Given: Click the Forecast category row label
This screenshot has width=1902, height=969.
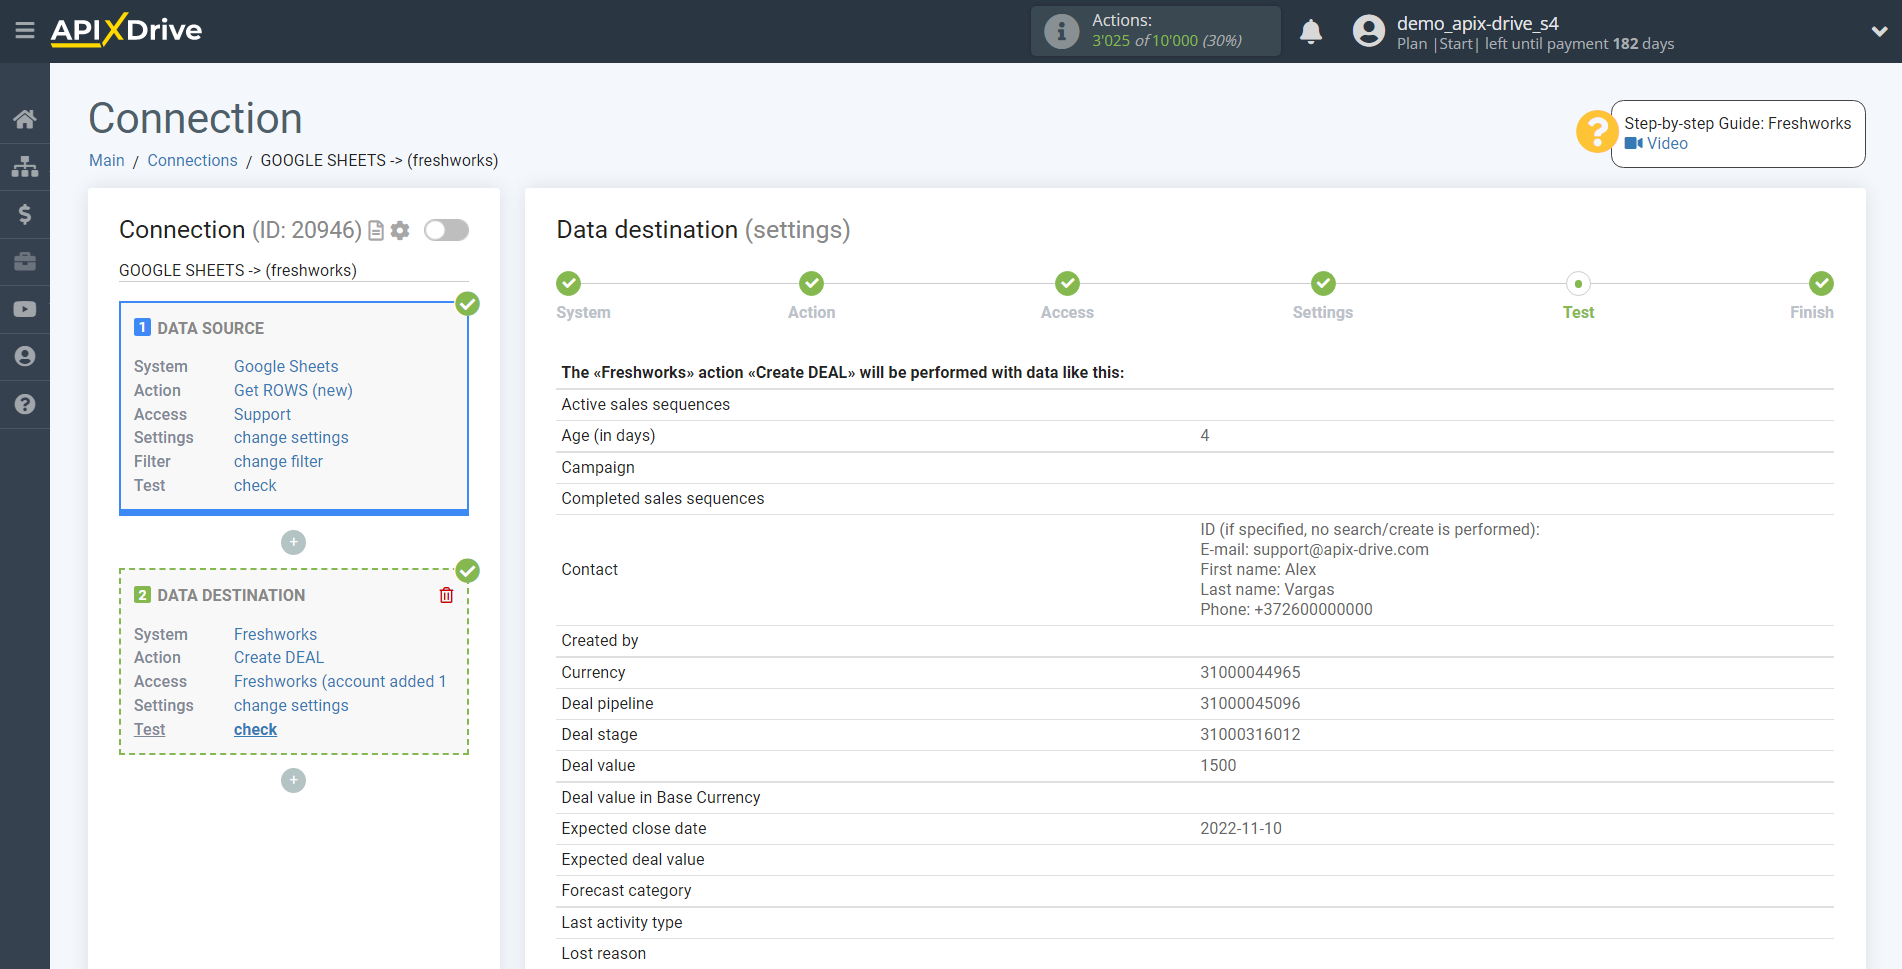Looking at the screenshot, I should (626, 890).
